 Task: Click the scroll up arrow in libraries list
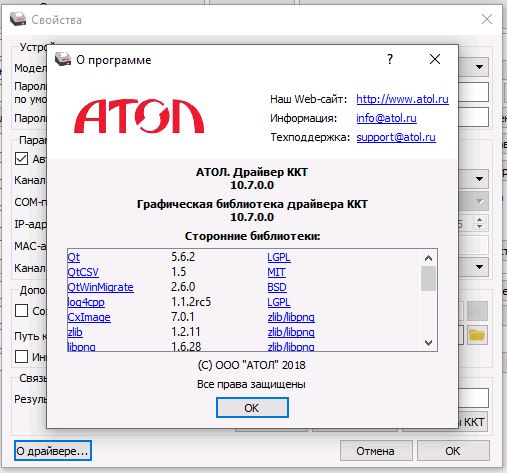(429, 258)
